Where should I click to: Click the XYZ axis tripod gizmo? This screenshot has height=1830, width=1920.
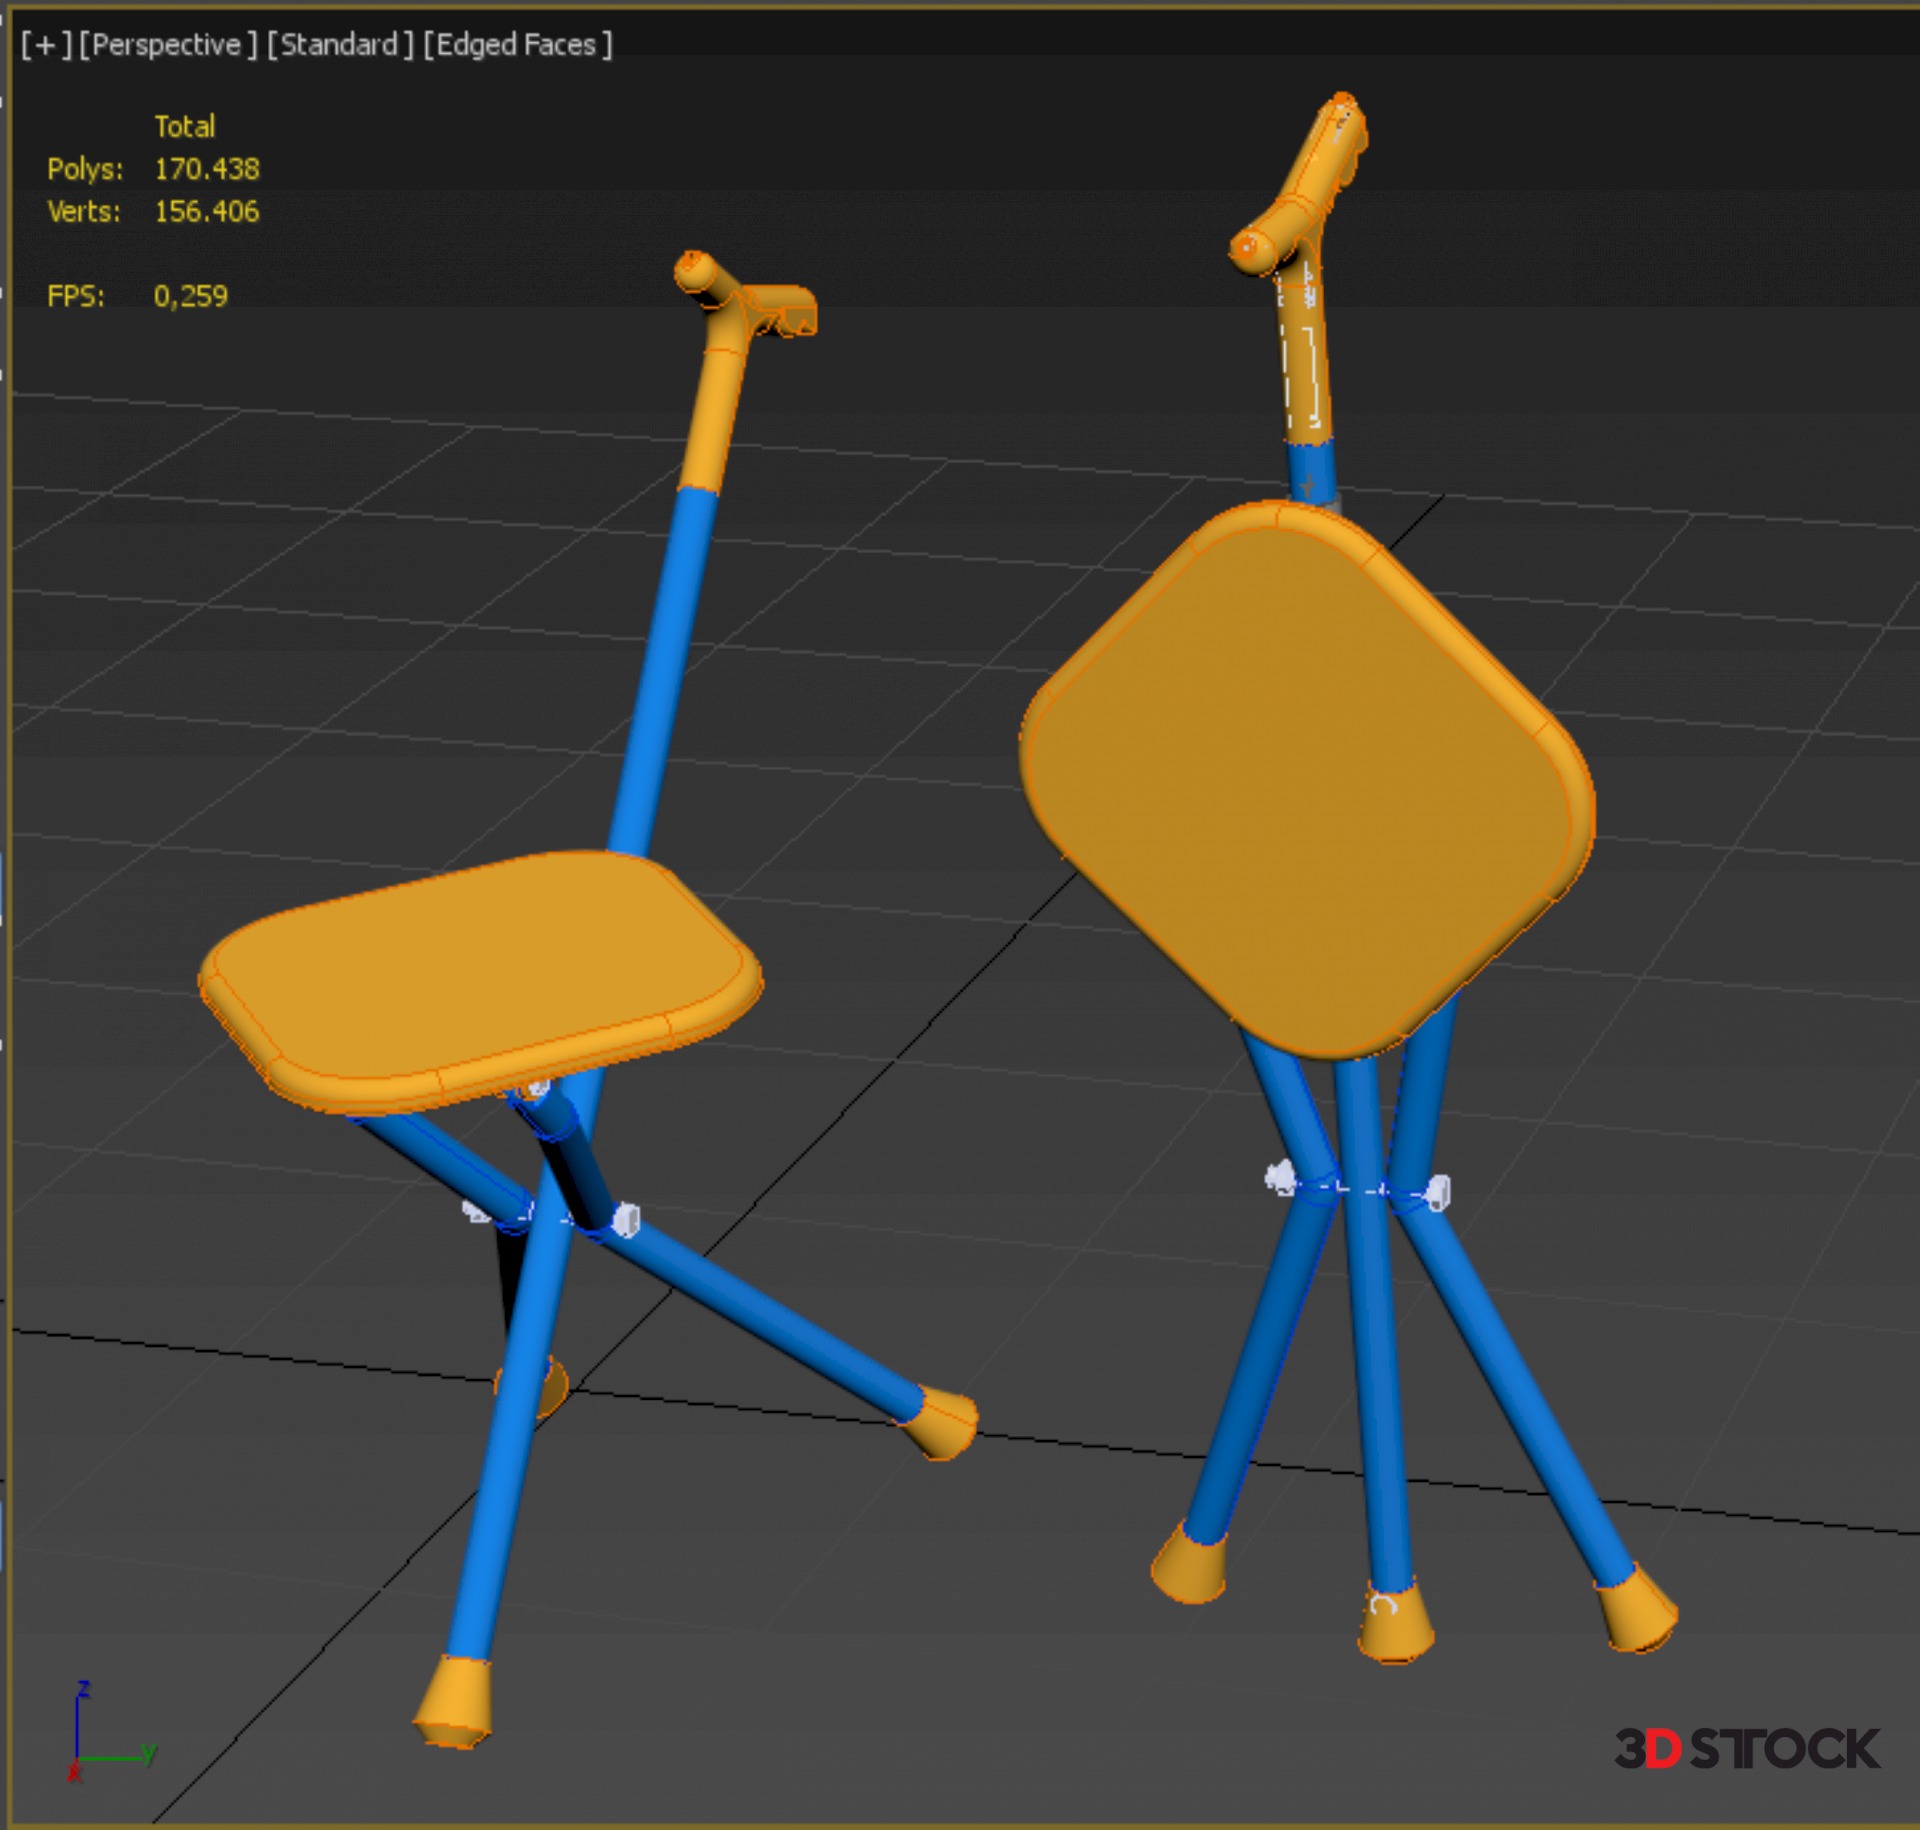(100, 1740)
